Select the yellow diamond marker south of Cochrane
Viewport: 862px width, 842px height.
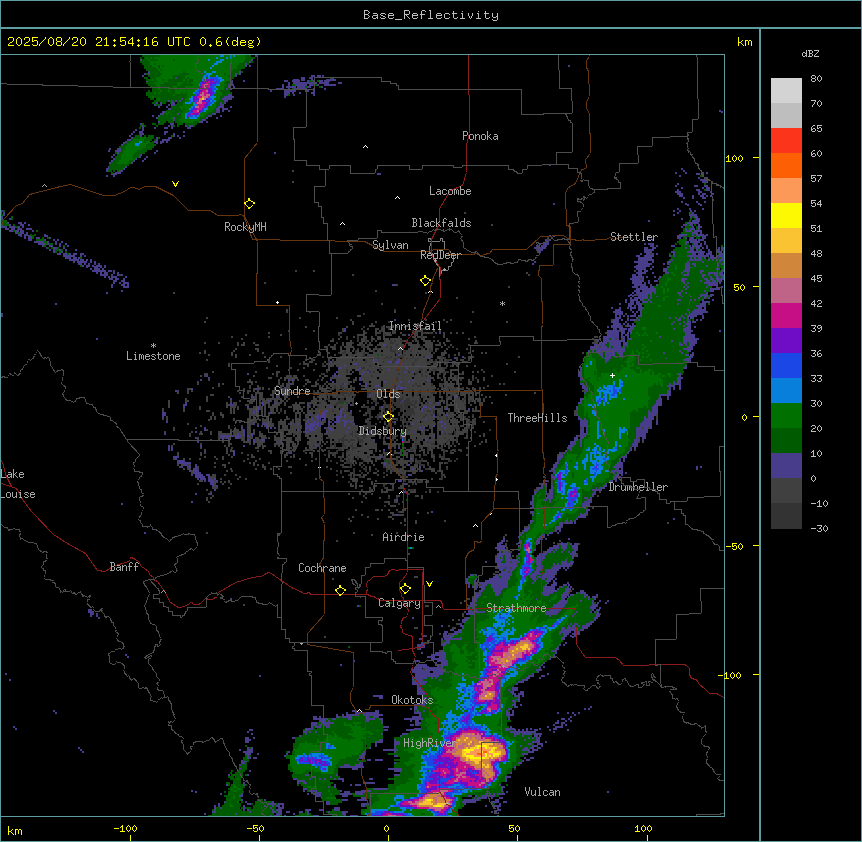pyautogui.click(x=340, y=590)
